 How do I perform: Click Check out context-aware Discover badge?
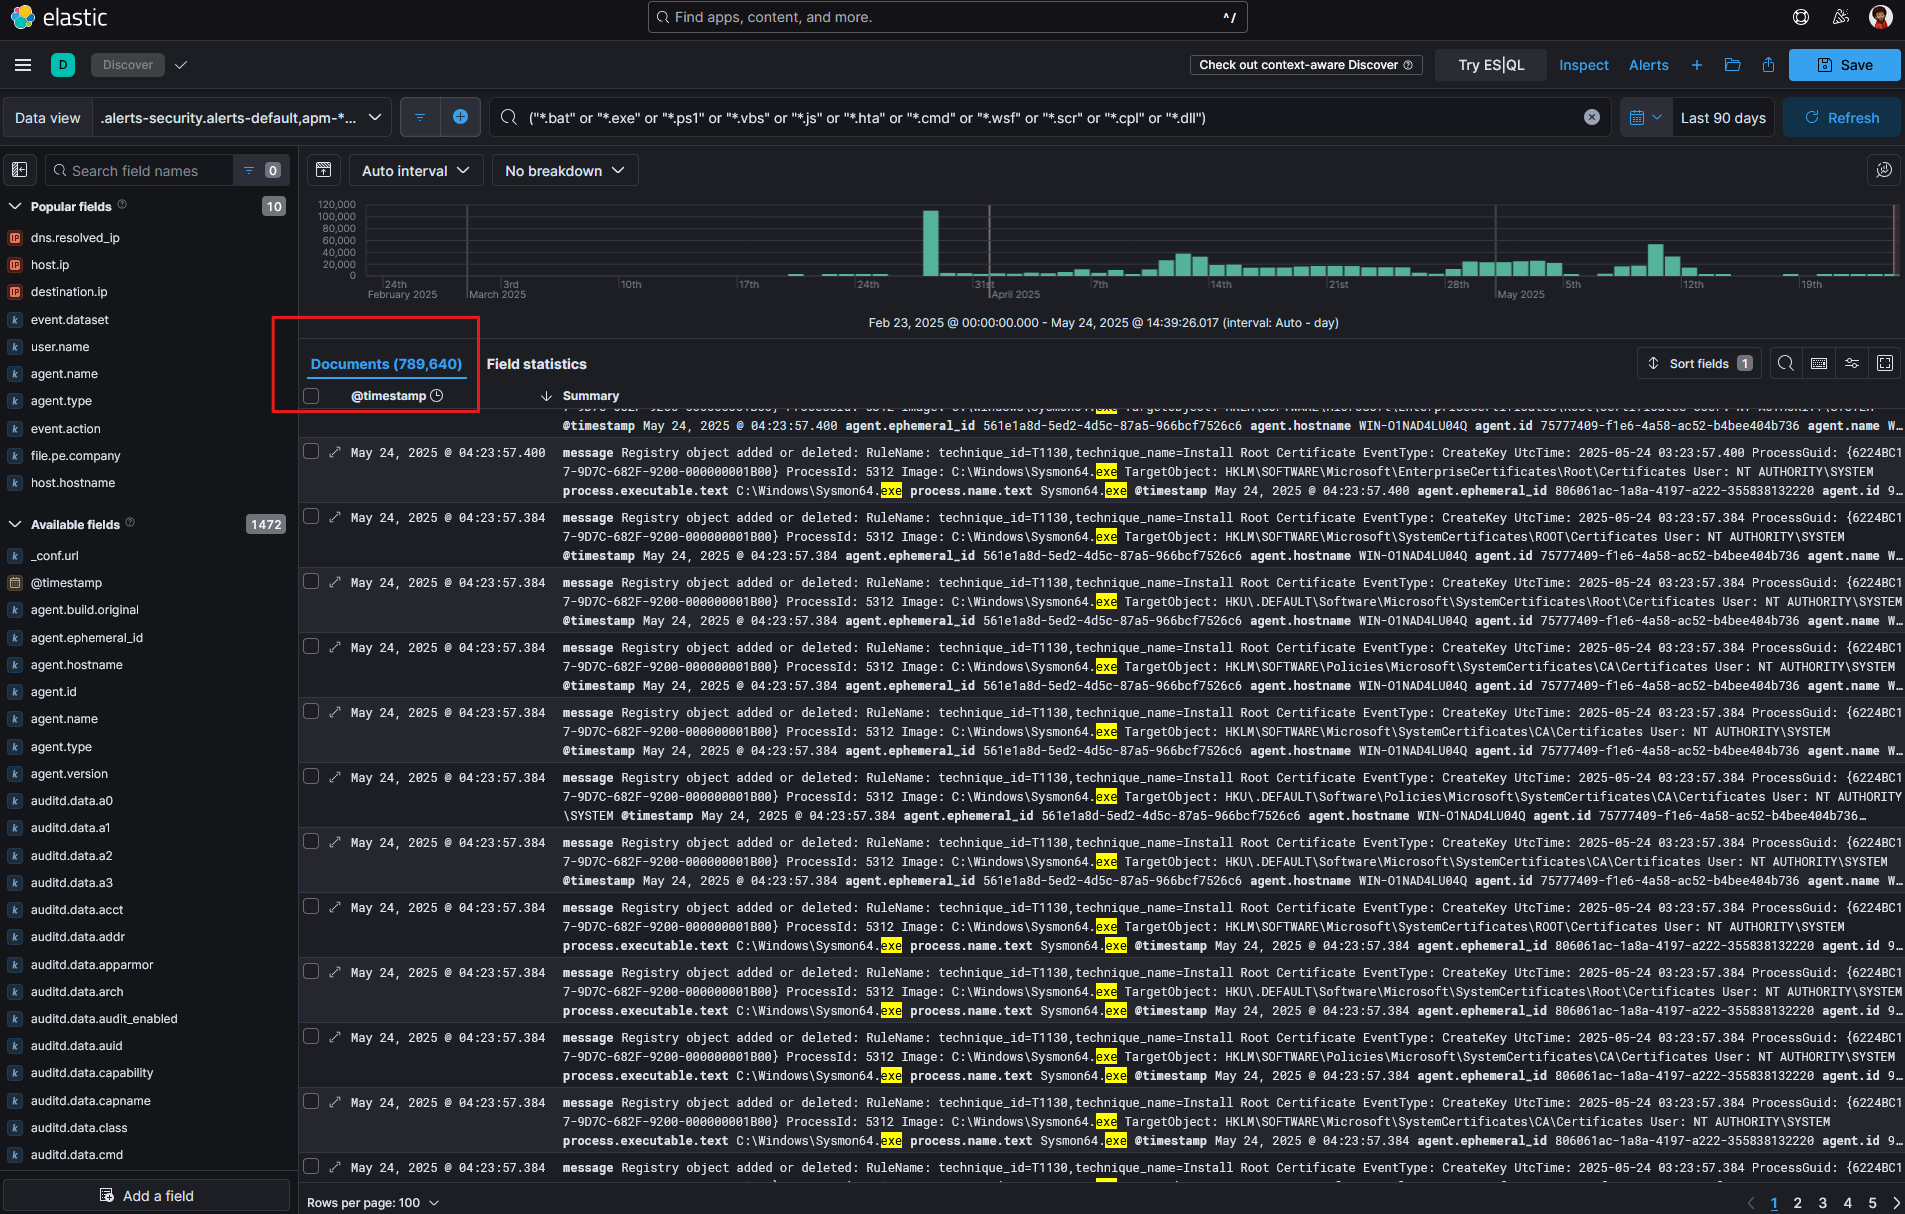(x=1305, y=65)
